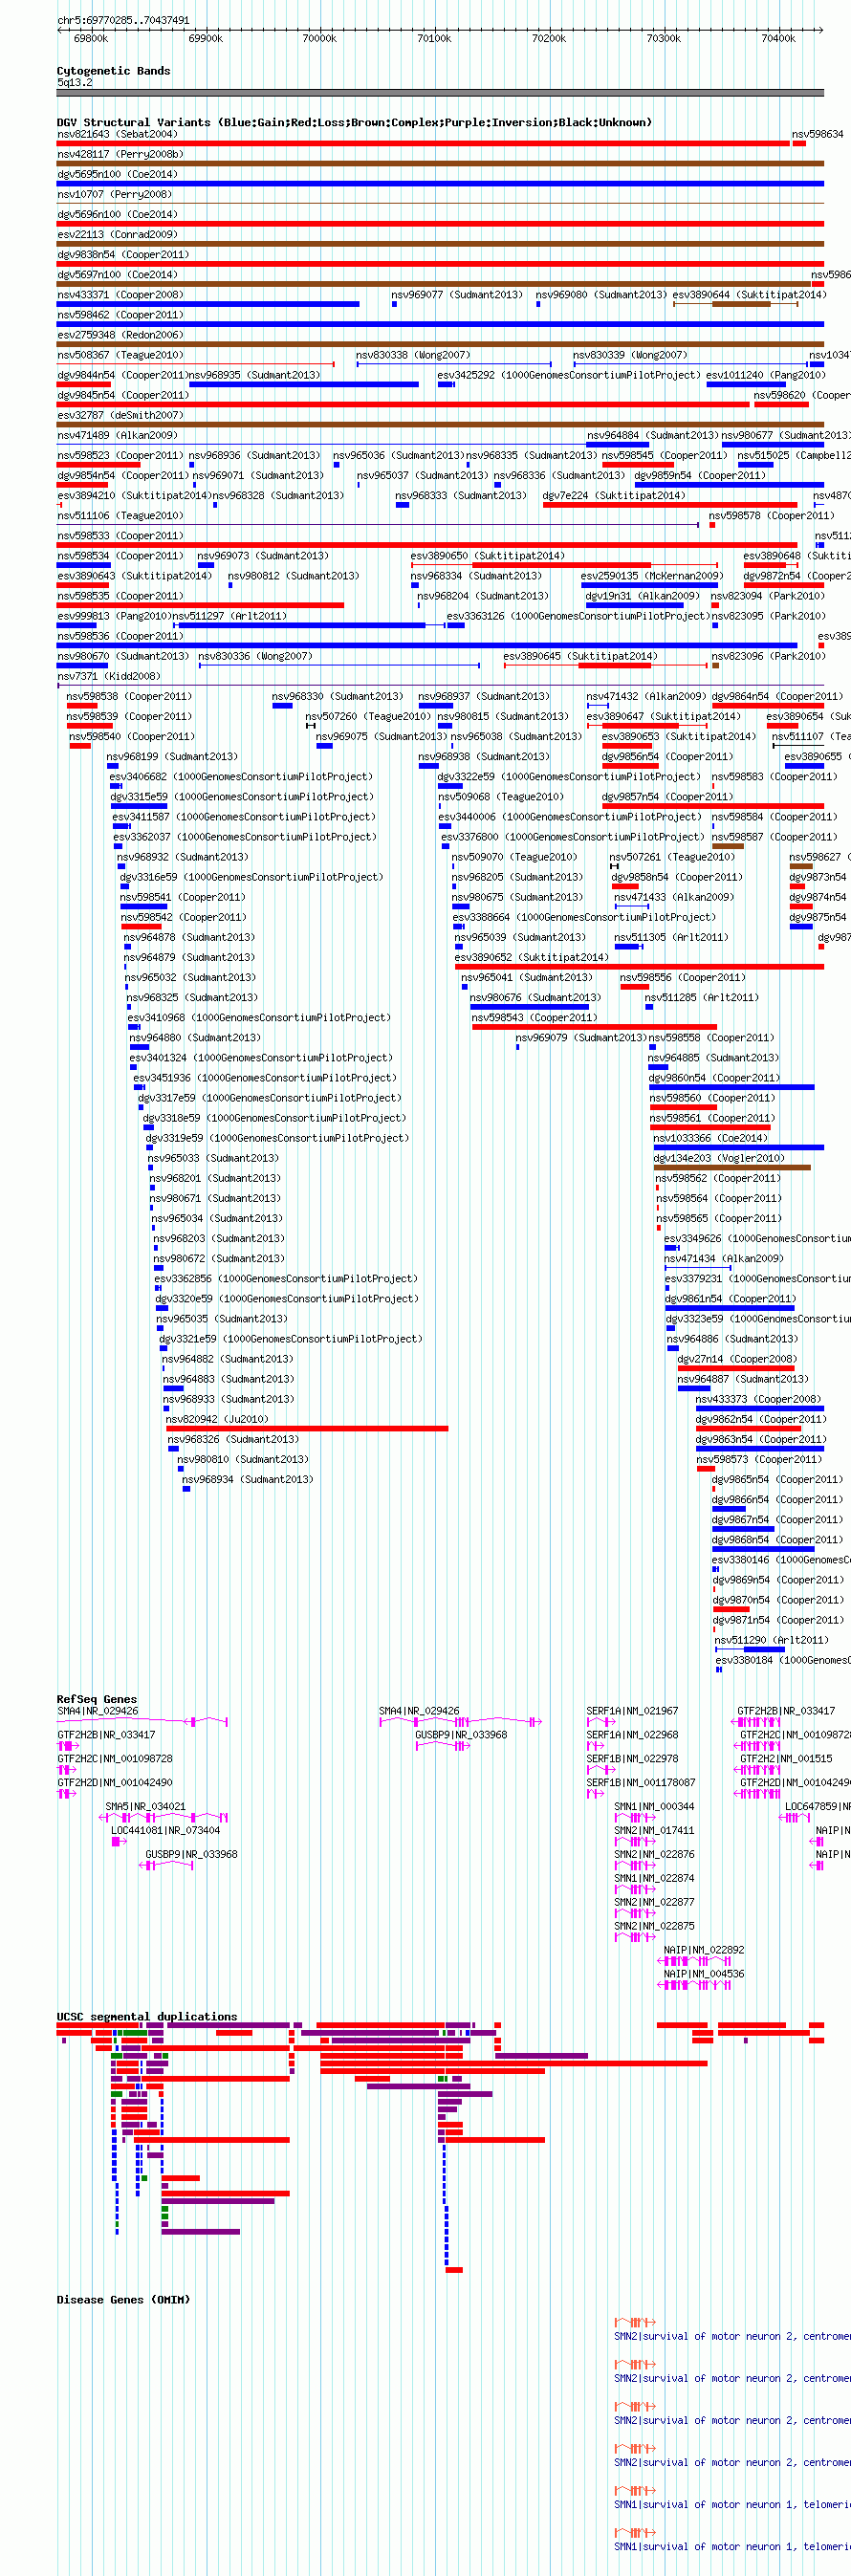Select the 5q13.2 band label
This screenshot has width=851, height=2576.
click(x=74, y=82)
